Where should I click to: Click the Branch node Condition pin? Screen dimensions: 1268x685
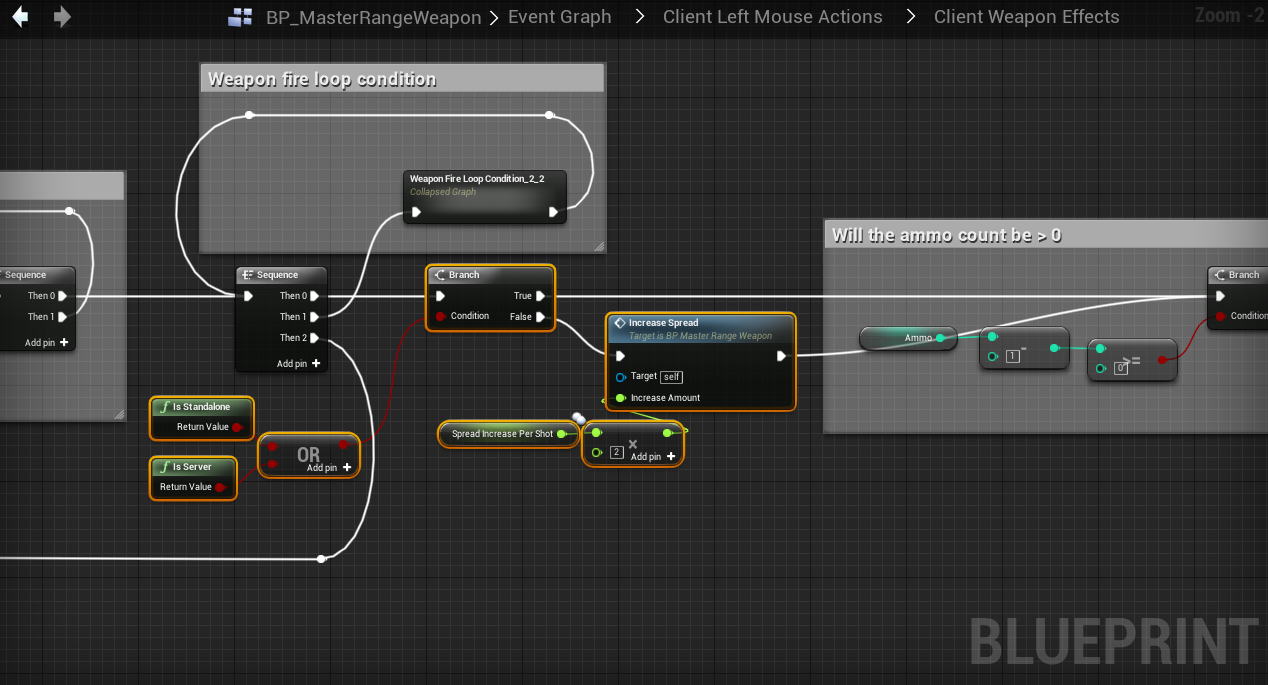pos(440,316)
